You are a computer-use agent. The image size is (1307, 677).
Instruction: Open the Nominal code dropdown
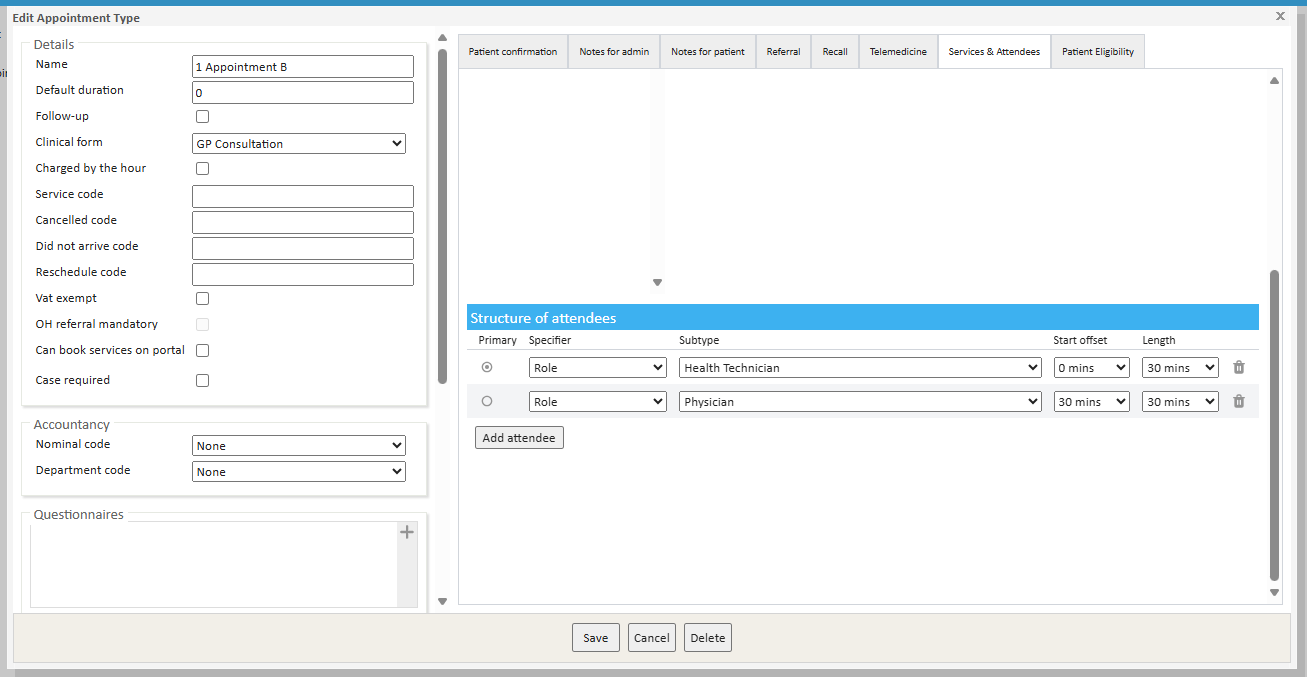click(x=299, y=446)
